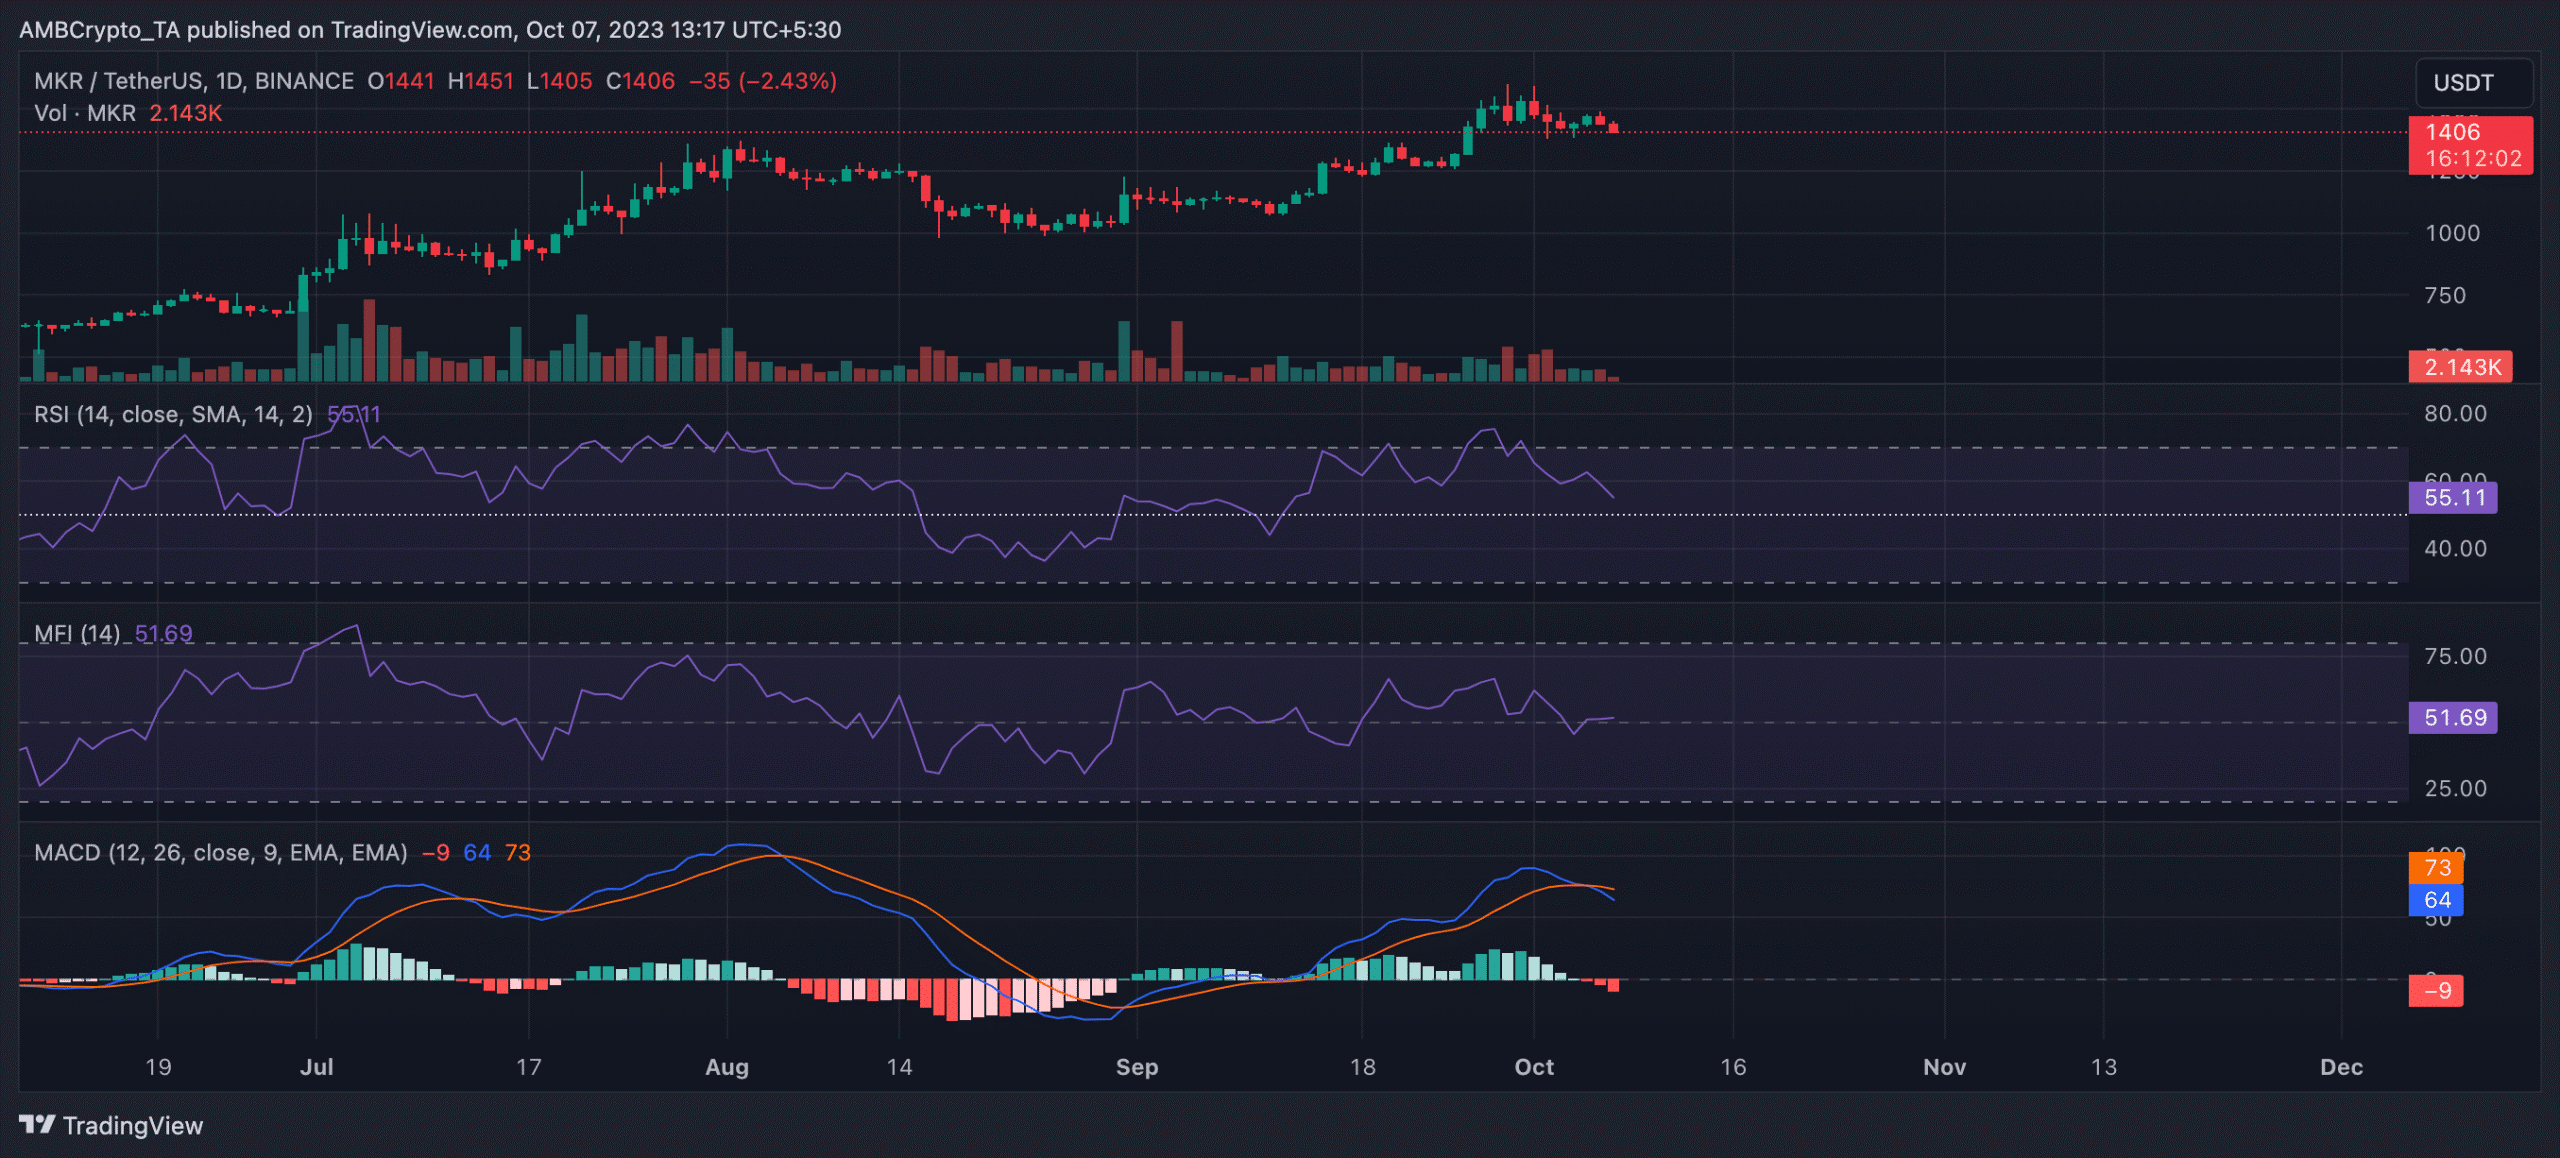2560x1158 pixels.
Task: Click the MFI axis tag 51.69
Action: click(x=2453, y=717)
